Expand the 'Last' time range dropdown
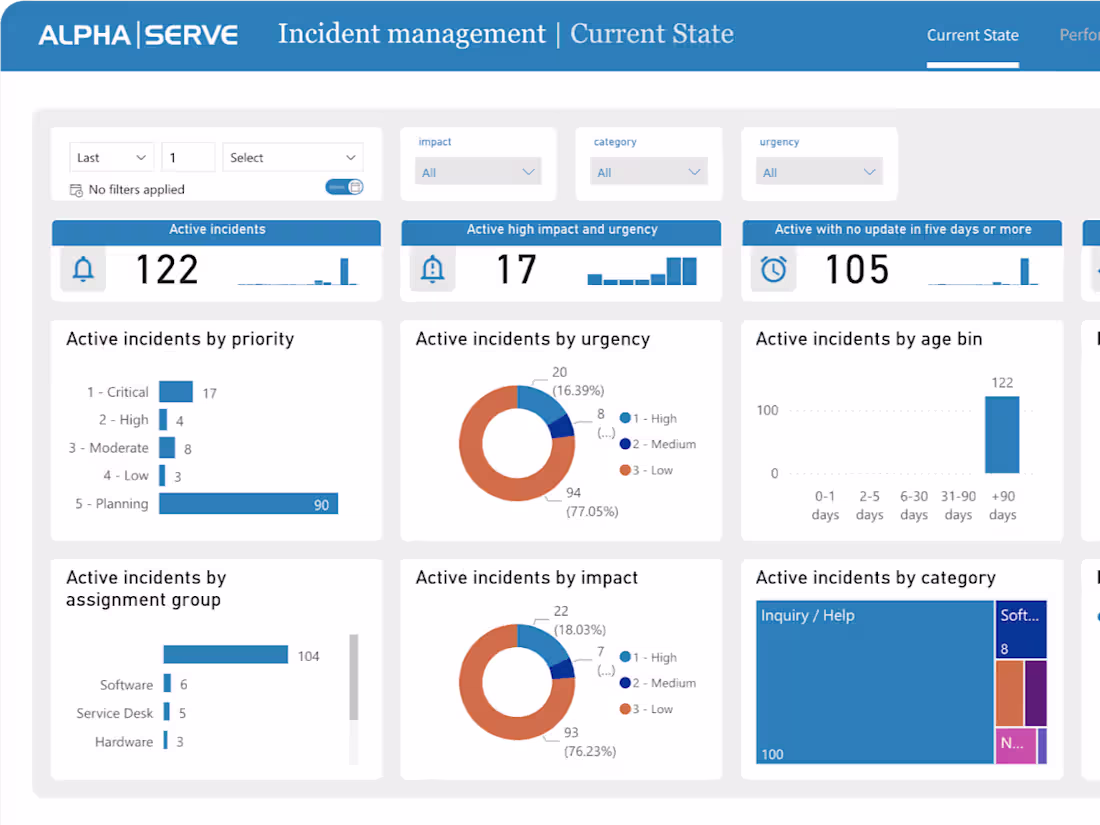 110,157
